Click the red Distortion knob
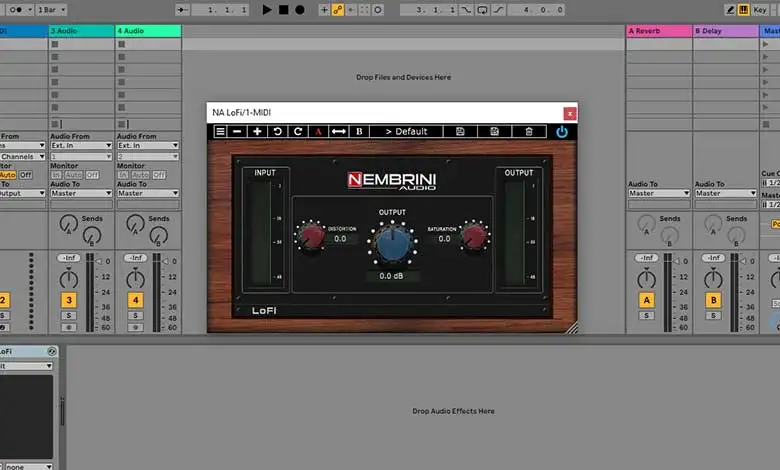The image size is (780, 470). click(311, 236)
